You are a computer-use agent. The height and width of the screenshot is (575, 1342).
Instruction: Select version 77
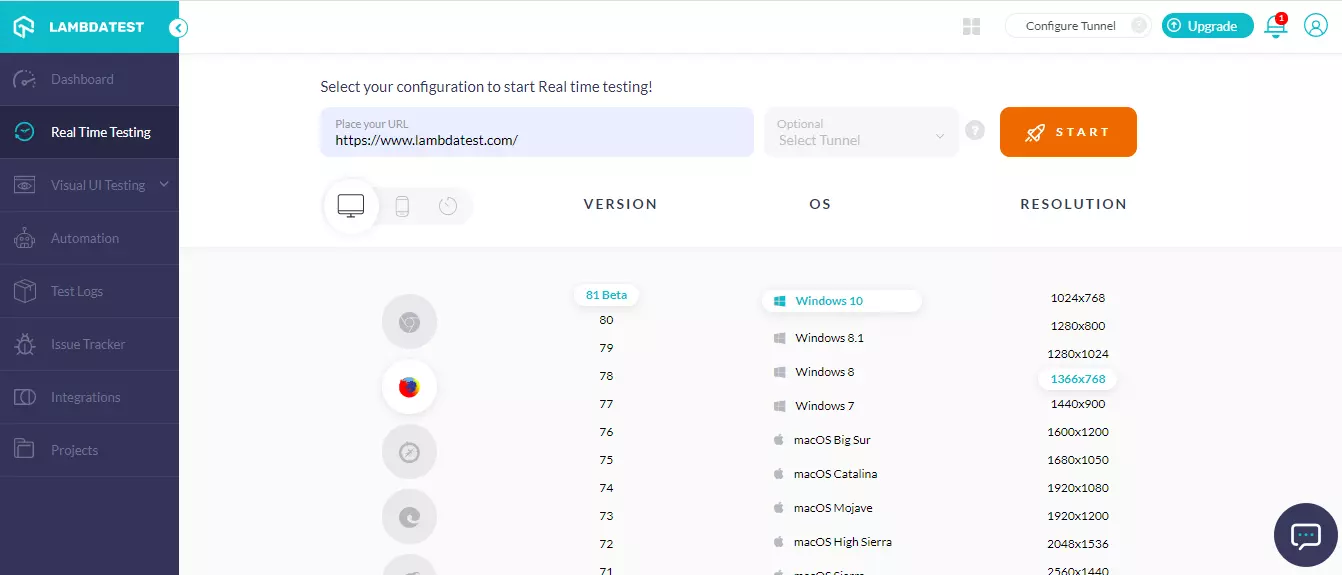606,404
